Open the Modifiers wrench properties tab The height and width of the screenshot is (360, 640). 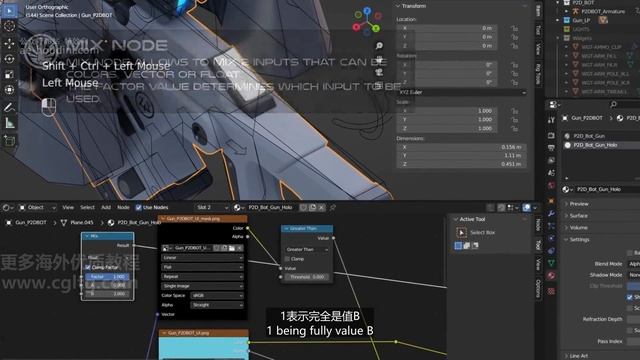point(551,213)
